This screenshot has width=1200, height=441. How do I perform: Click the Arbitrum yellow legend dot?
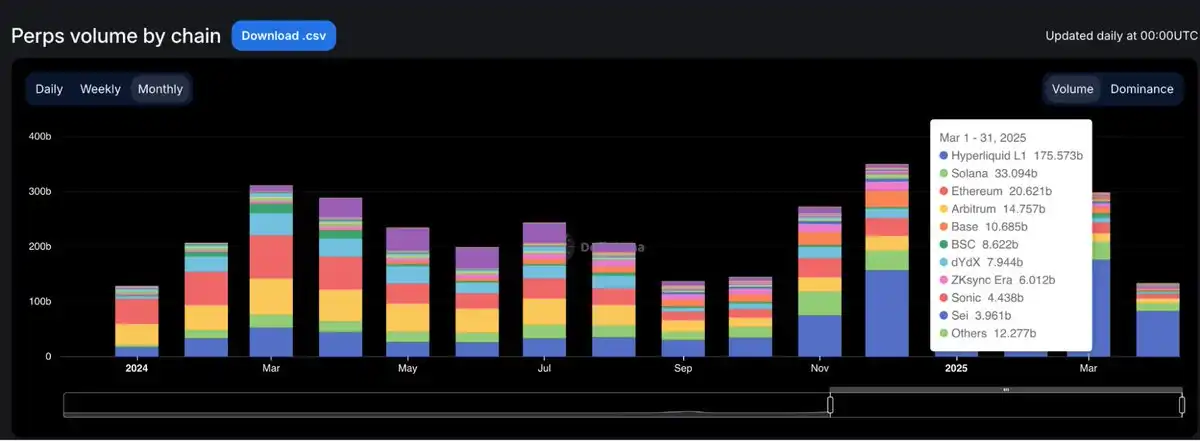pyautogui.click(x=943, y=209)
